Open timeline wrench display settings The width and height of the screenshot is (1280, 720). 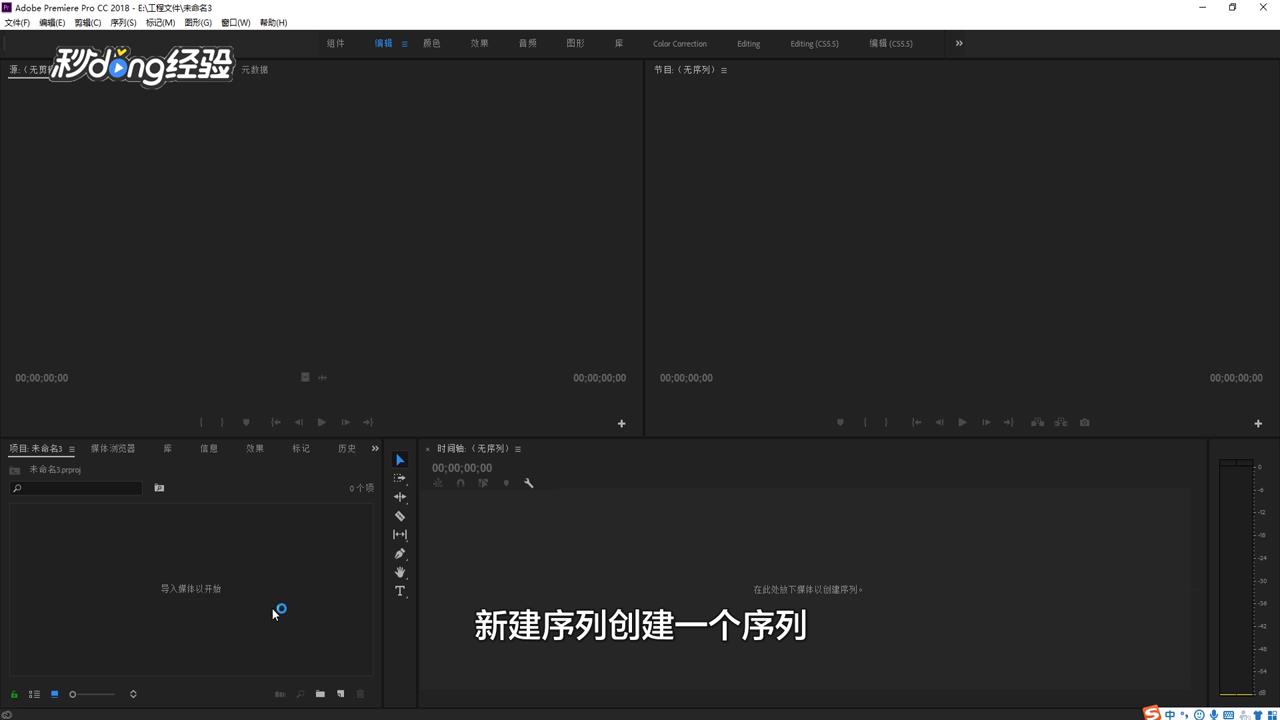tap(529, 483)
